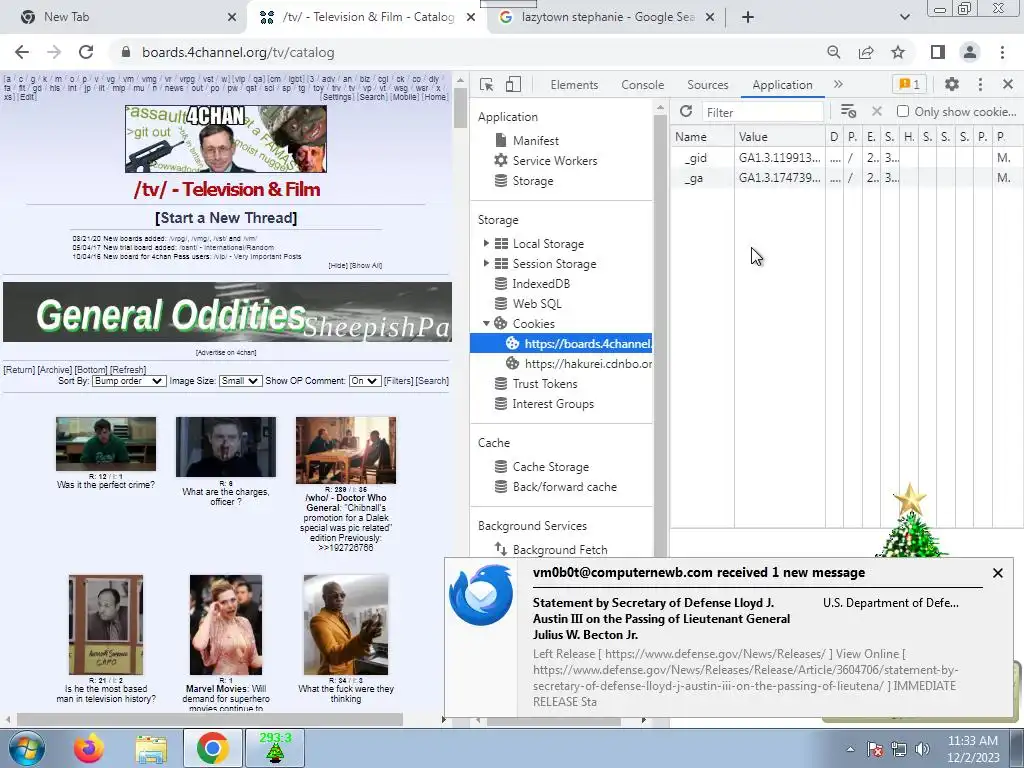Viewport: 1024px width, 768px height.
Task: Click the catalog Refresh link
Action: (x=128, y=370)
